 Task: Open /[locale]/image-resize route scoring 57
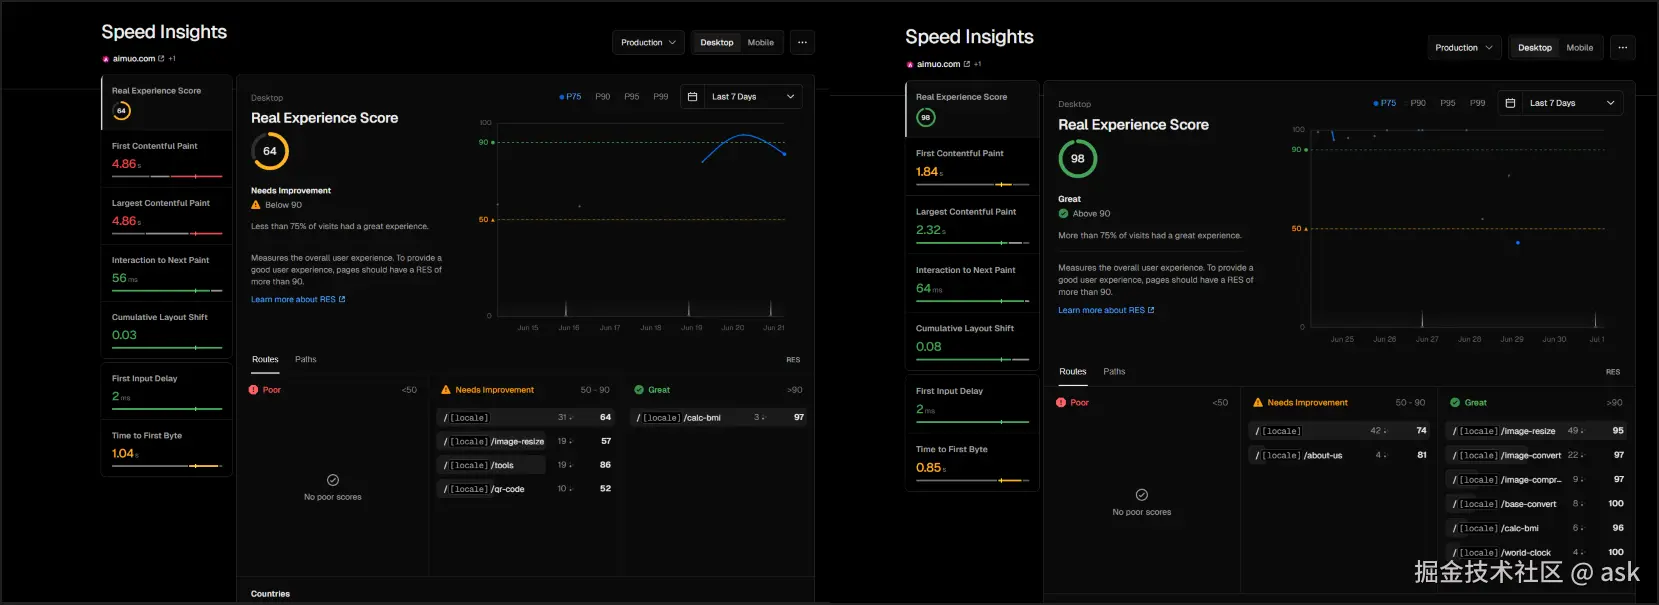[527, 441]
